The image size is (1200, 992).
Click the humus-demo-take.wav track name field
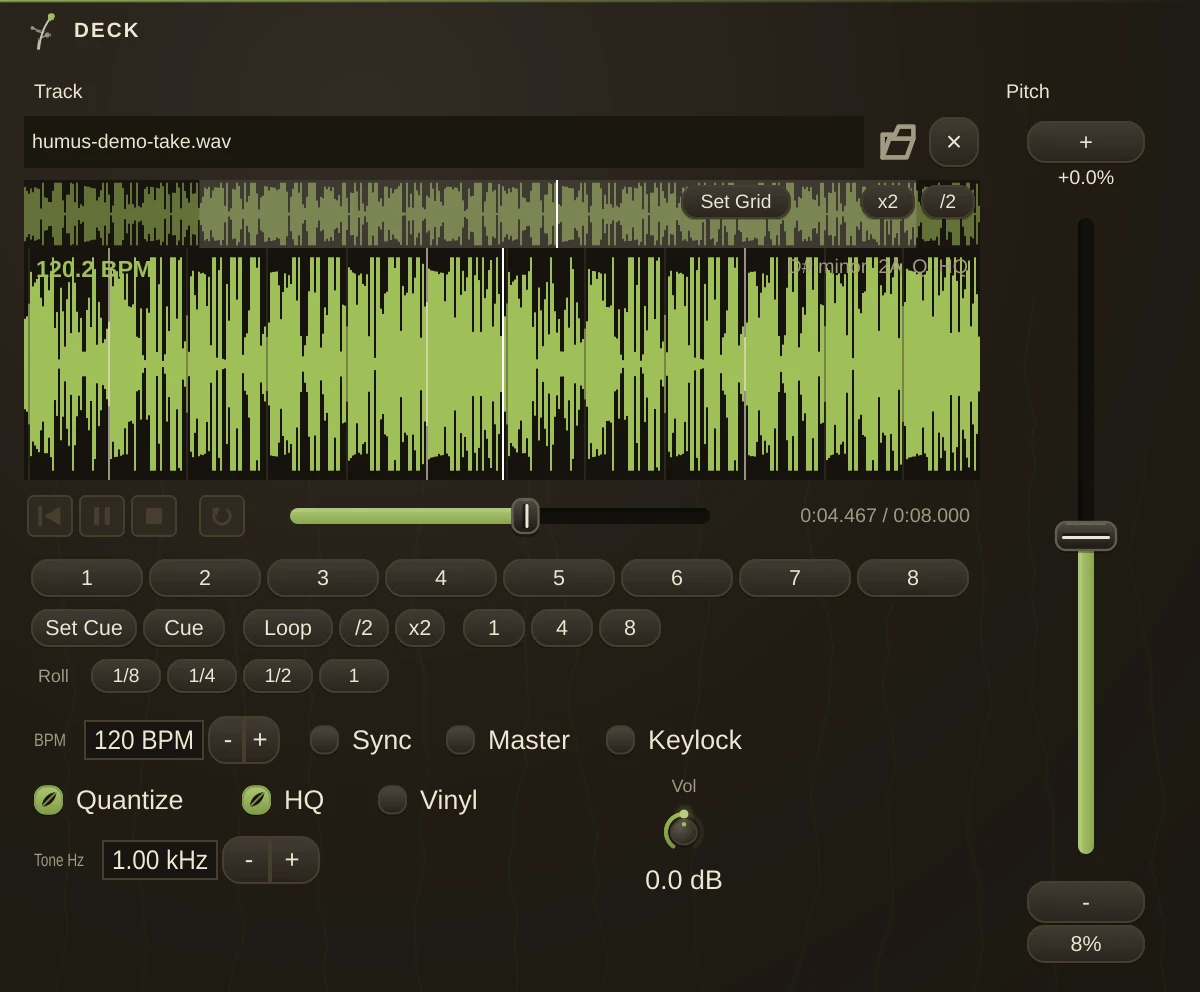(x=444, y=142)
